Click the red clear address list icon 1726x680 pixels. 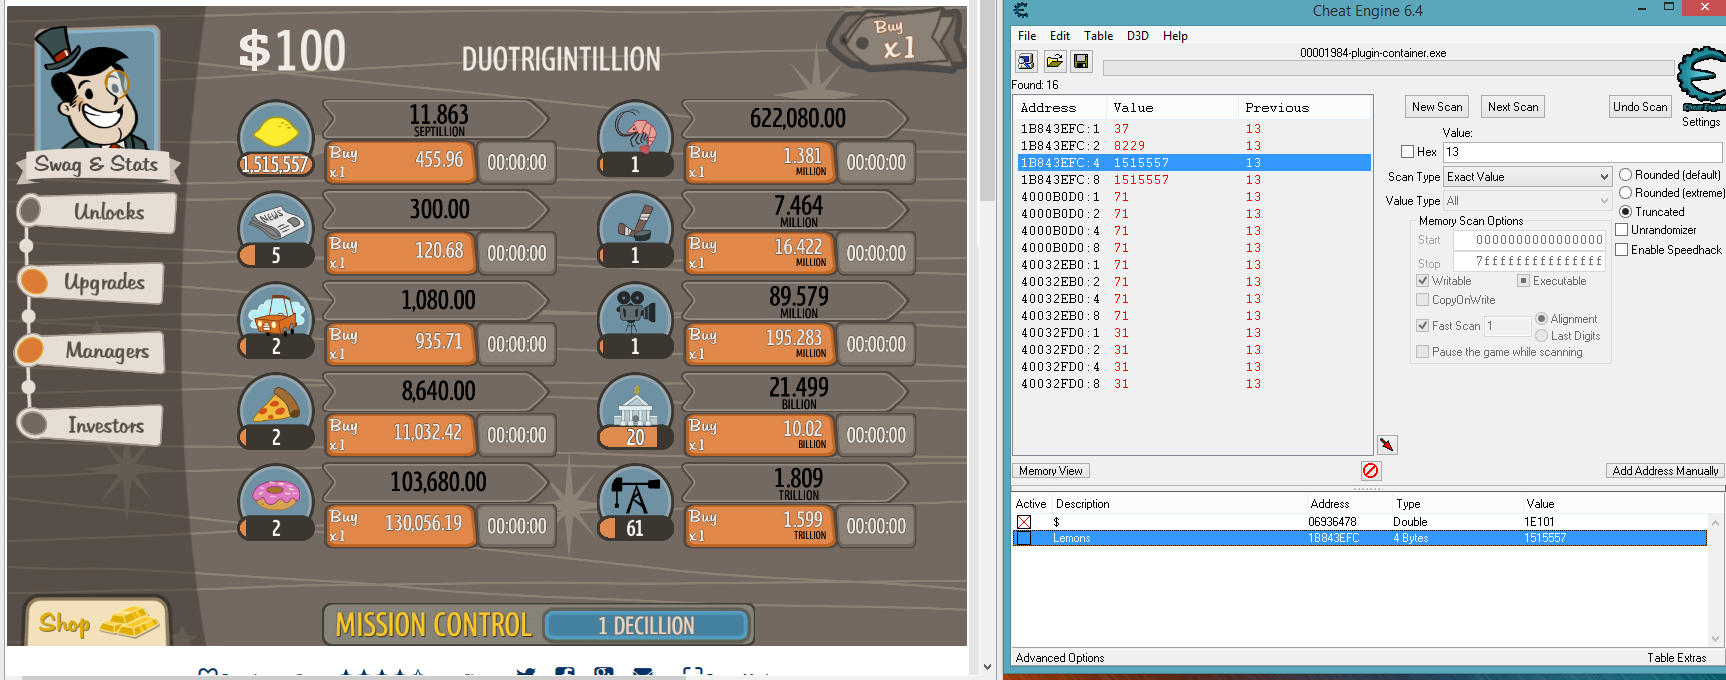tap(1370, 471)
